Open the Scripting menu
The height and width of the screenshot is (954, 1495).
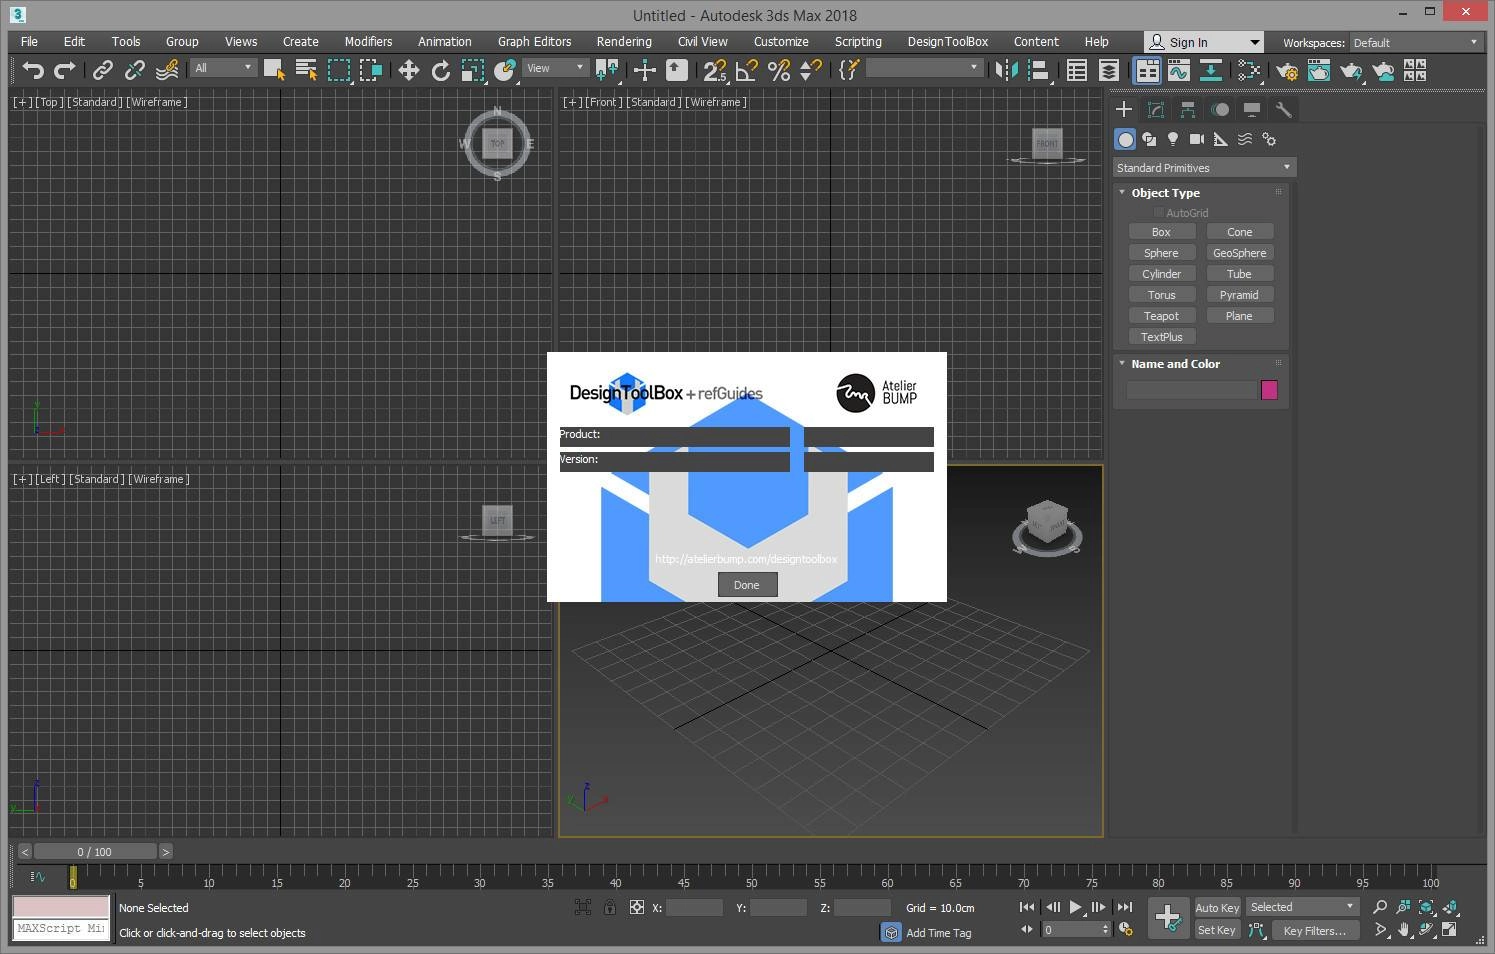tap(858, 42)
